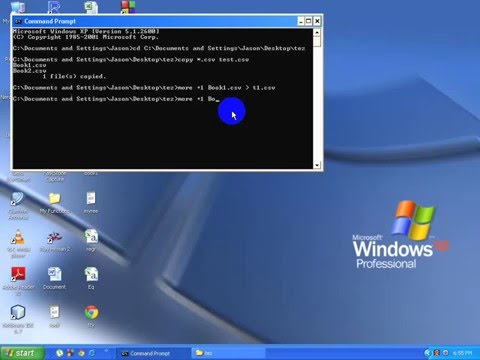
Task: Switch to Command Prompt in the taskbar
Action: pos(153,353)
